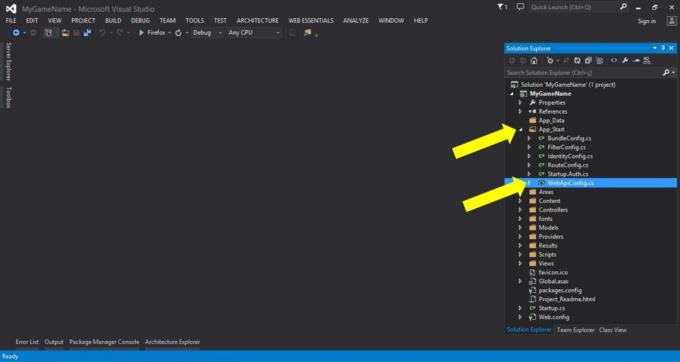
Task: Click the Refresh browser icon in toolbar
Action: coord(178,33)
